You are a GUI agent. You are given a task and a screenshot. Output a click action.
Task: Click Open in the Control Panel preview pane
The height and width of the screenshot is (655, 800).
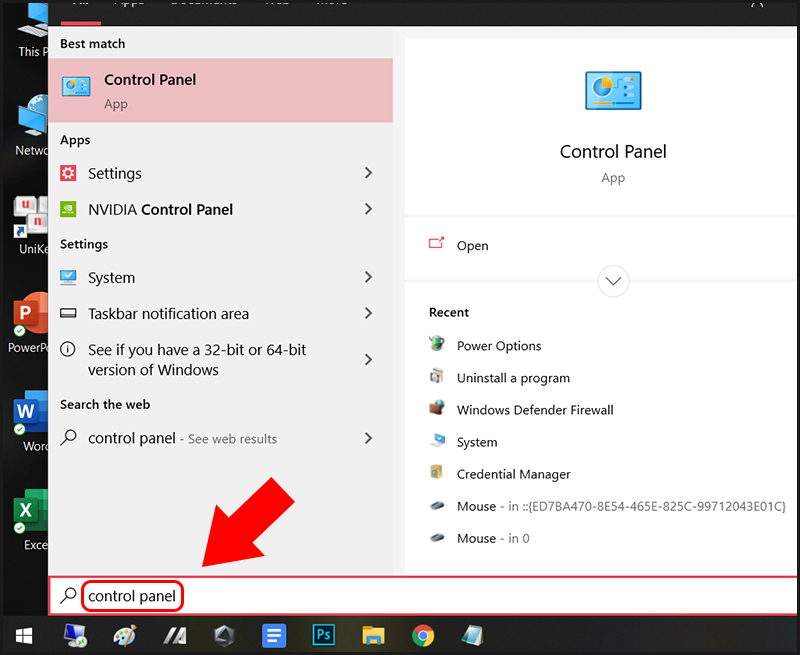pos(472,245)
